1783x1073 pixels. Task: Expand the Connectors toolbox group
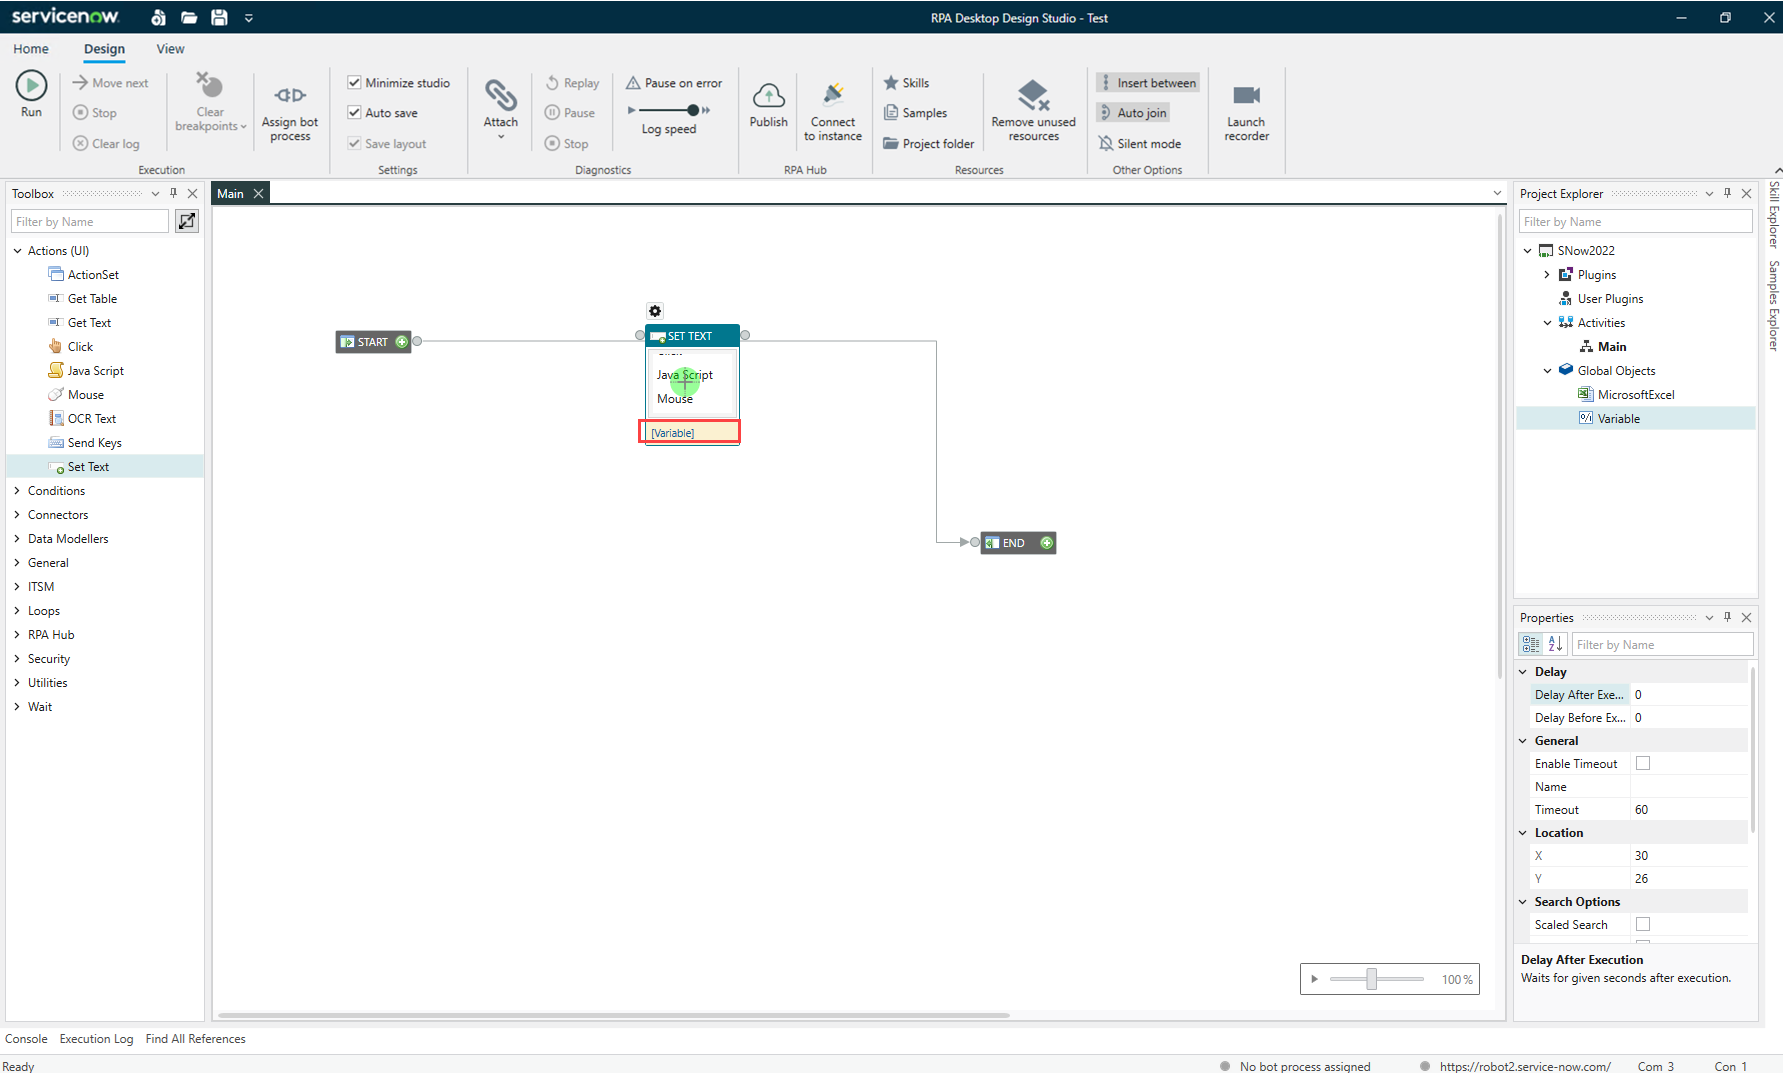tap(17, 515)
